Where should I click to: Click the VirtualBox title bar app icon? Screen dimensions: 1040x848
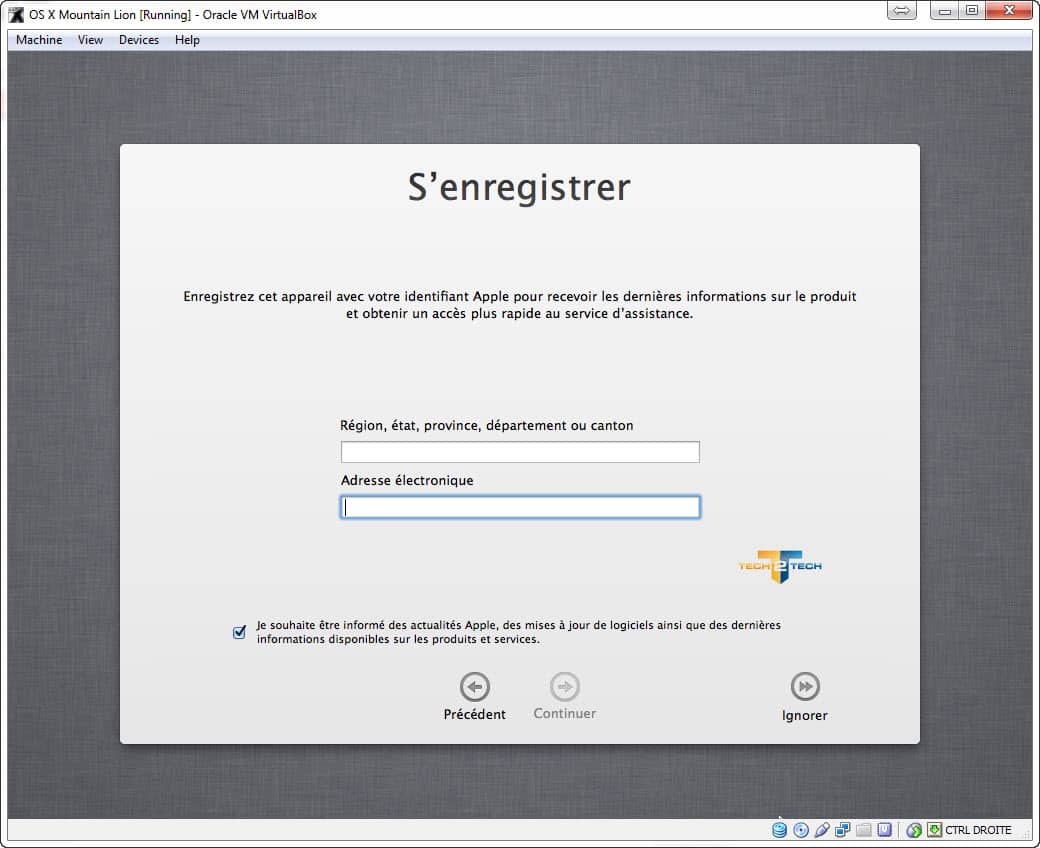[x=16, y=14]
